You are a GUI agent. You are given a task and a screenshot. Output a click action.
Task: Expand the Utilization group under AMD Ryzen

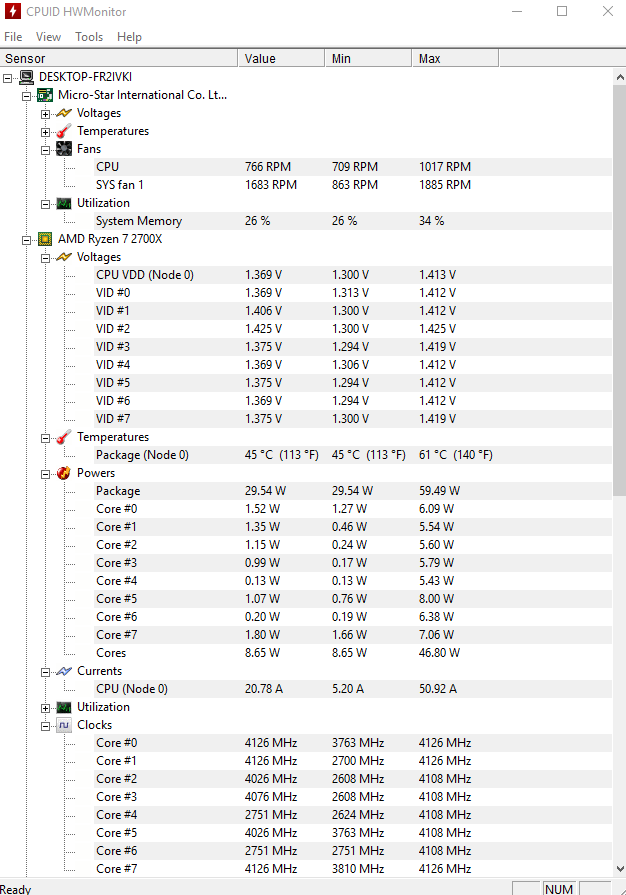coord(46,707)
